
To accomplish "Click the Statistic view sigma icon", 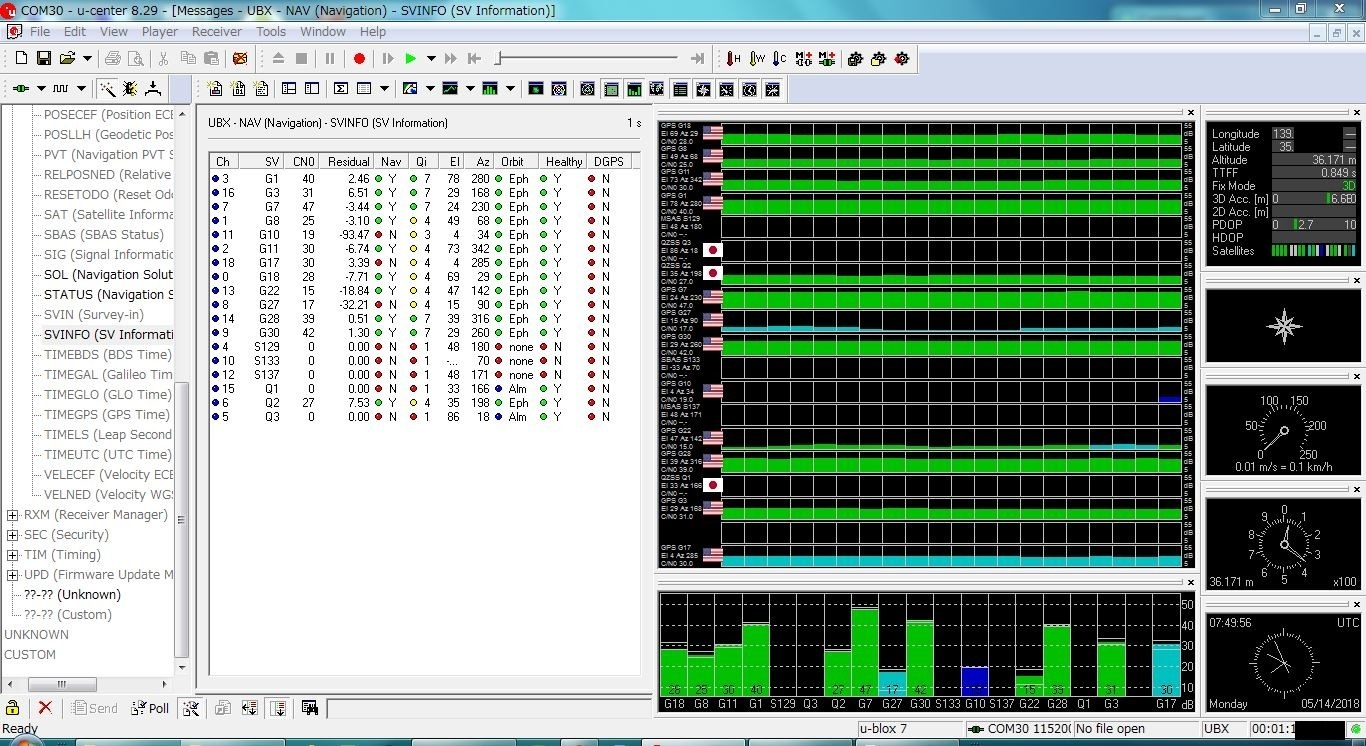I will 341,89.
